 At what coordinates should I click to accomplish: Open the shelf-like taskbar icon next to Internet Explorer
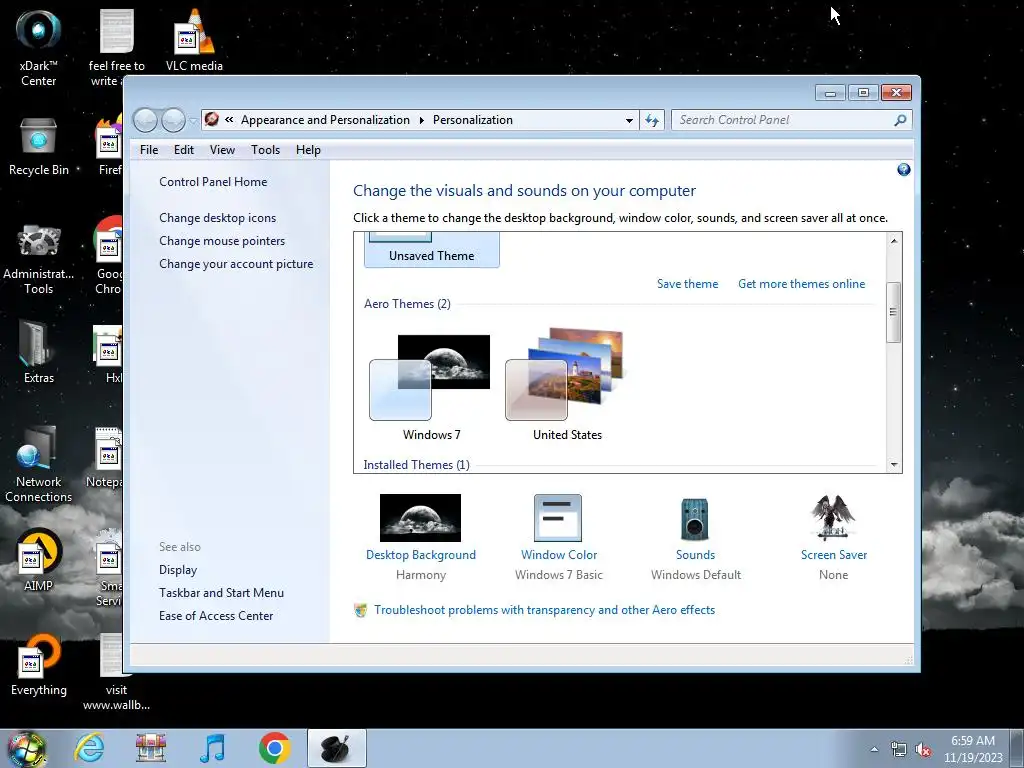151,748
